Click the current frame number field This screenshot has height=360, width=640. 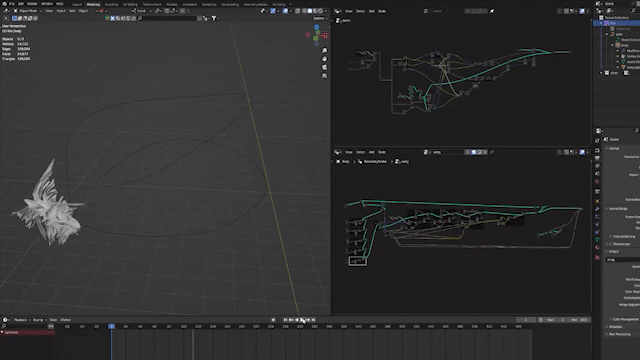coord(525,320)
